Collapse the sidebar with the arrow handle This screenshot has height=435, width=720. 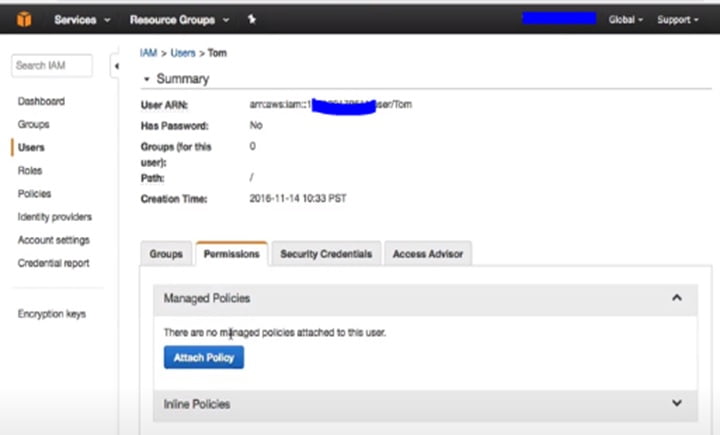pos(116,66)
